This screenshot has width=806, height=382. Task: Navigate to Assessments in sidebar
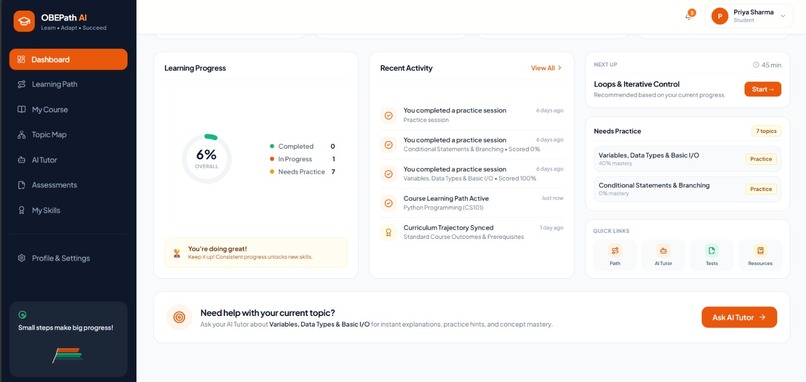point(68,185)
